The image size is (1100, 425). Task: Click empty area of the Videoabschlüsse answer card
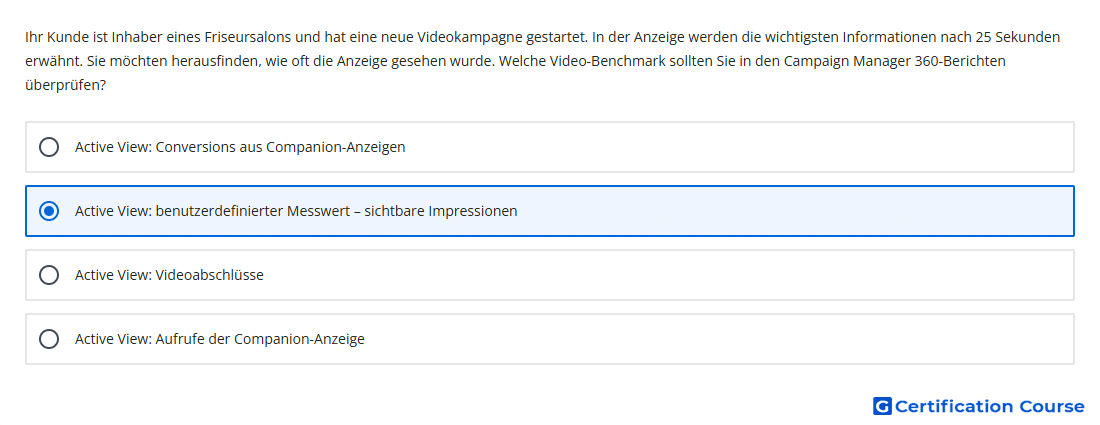click(x=666, y=275)
